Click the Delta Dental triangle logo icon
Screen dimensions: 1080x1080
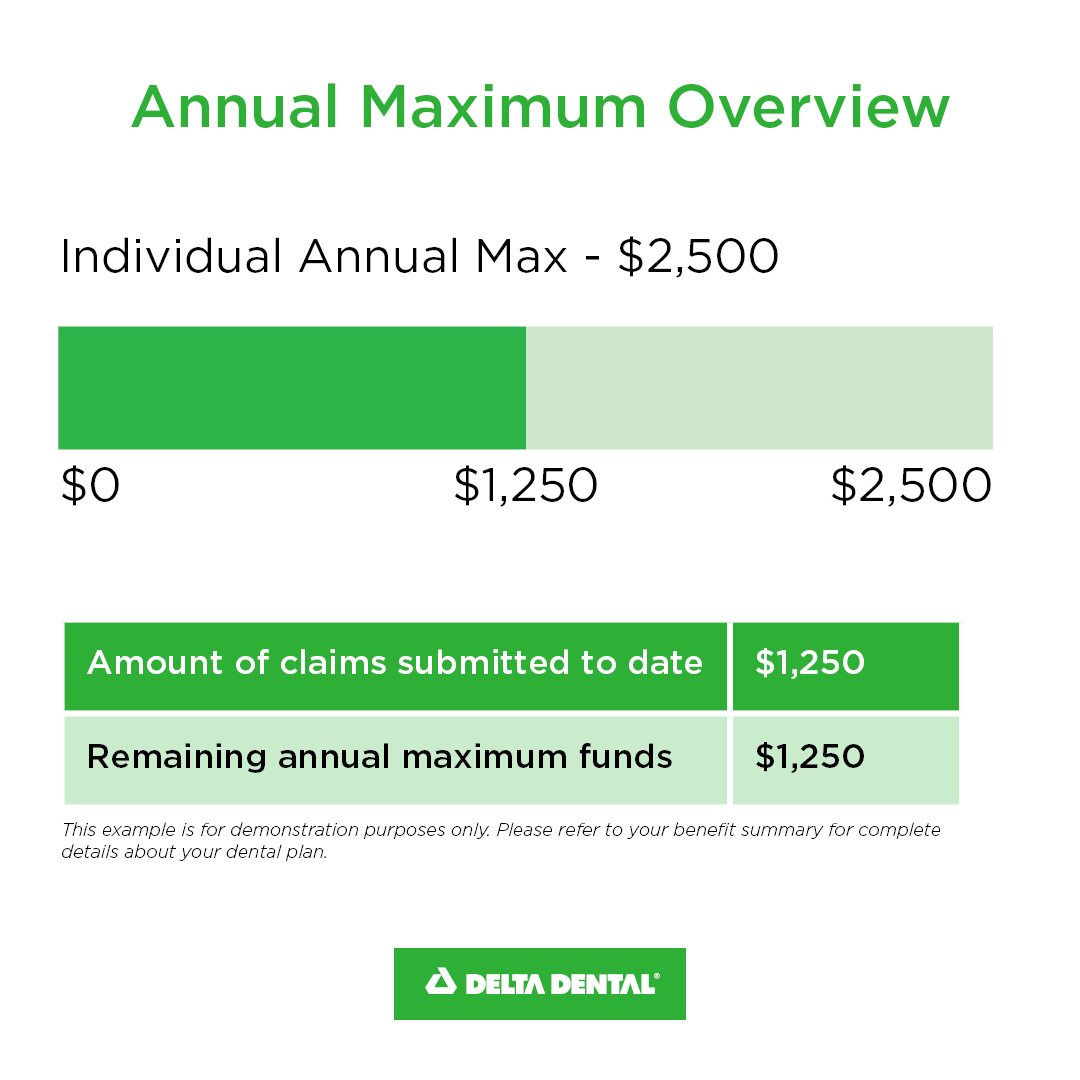point(441,982)
